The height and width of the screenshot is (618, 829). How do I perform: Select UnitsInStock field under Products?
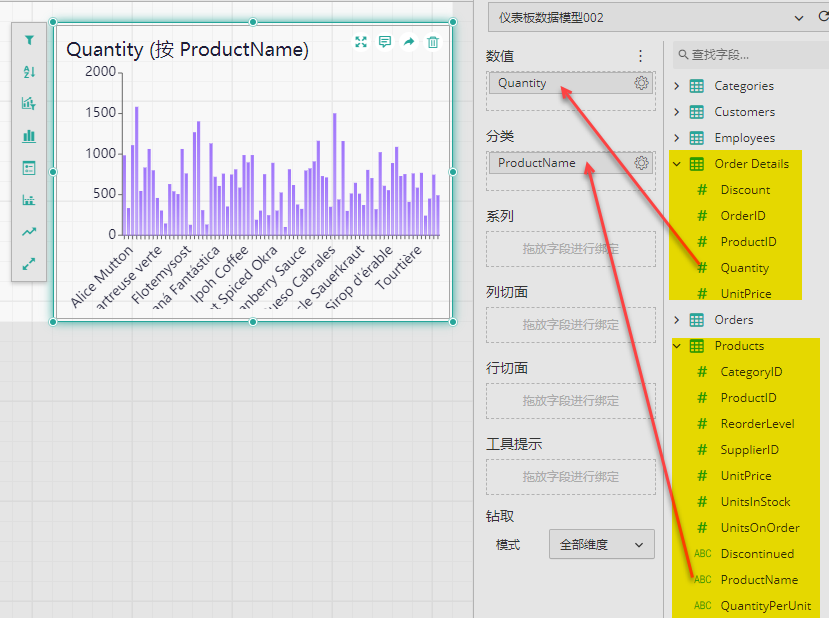756,502
